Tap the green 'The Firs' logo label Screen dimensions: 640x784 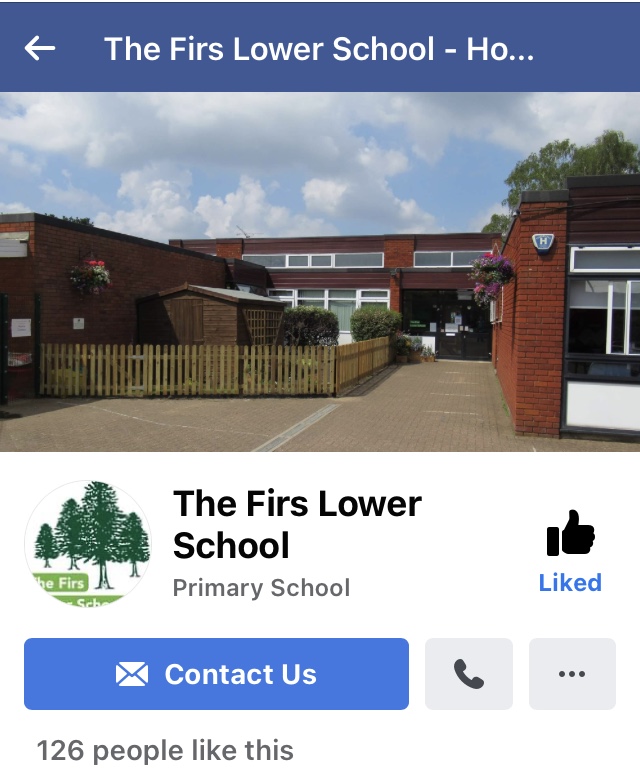(61, 582)
